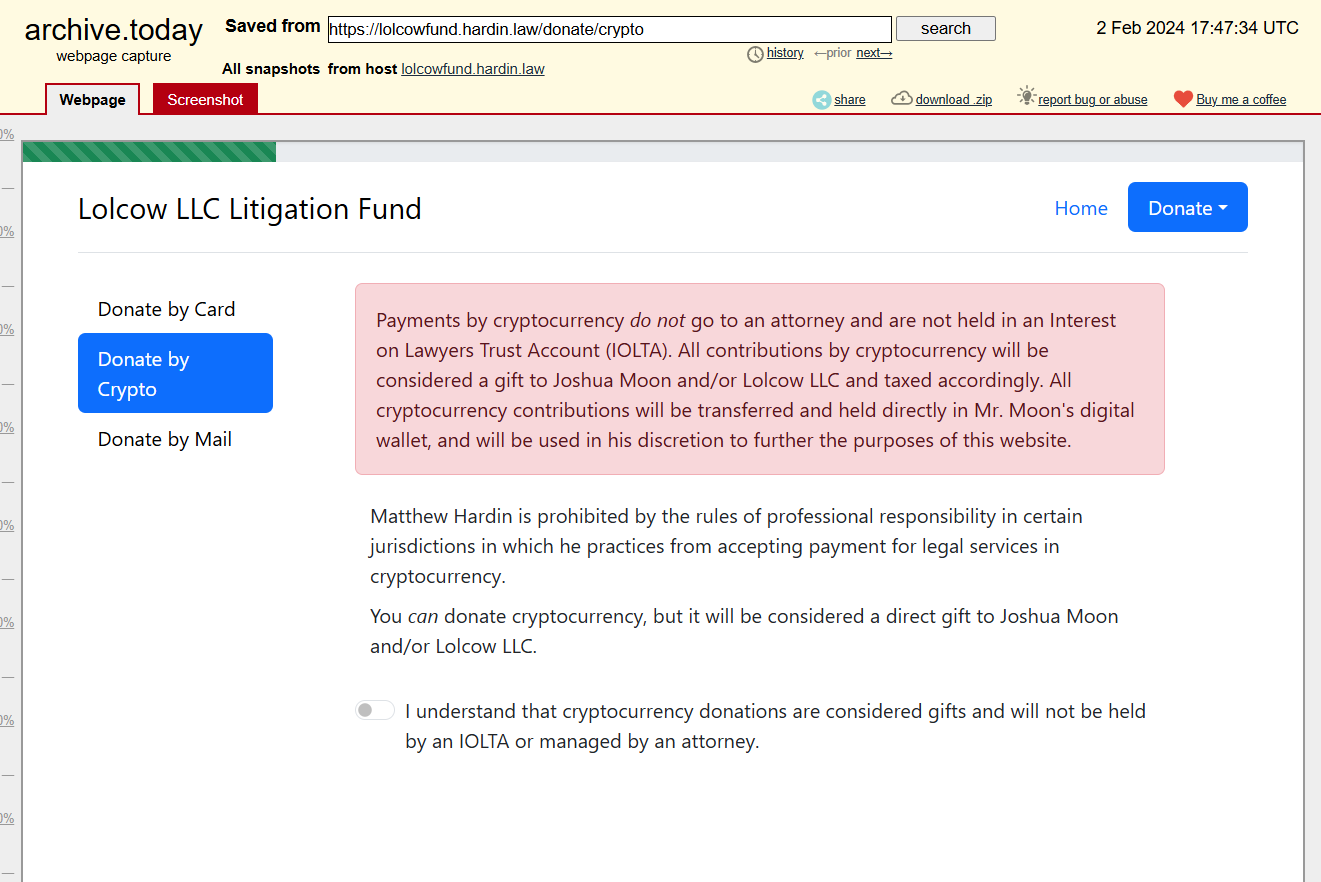Viewport: 1321px width, 882px height.
Task: Click the archive.today logo
Action: pyautogui.click(x=114, y=30)
